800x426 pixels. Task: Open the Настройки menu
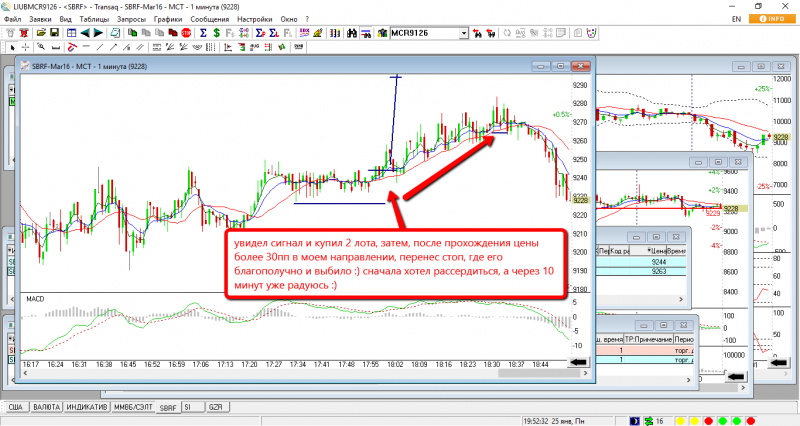(x=255, y=19)
